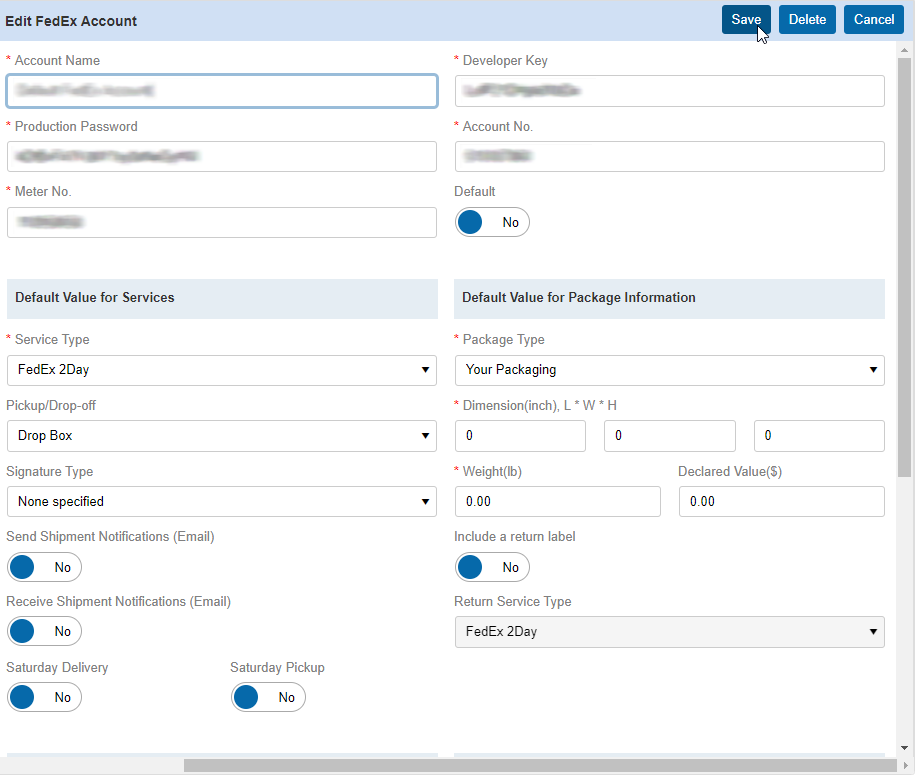Cancel editing the FedEx account
Image resolution: width=915 pixels, height=775 pixels.
click(873, 20)
